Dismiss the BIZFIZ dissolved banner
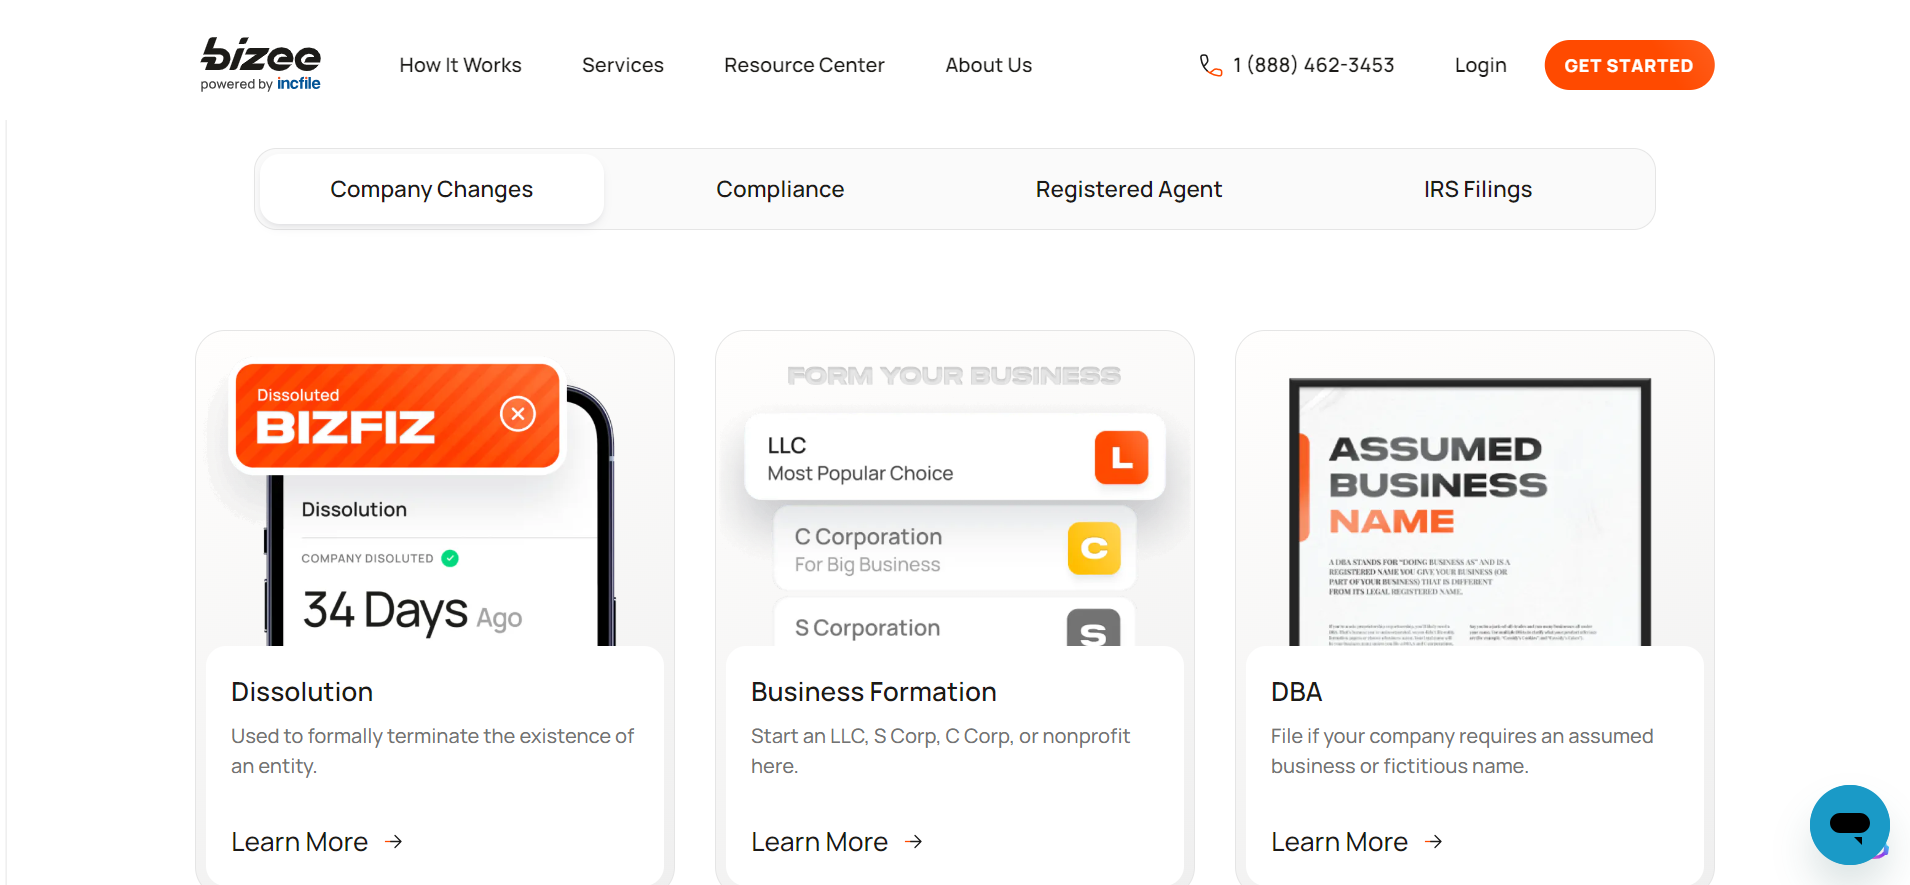The image size is (1910, 885). [x=517, y=413]
